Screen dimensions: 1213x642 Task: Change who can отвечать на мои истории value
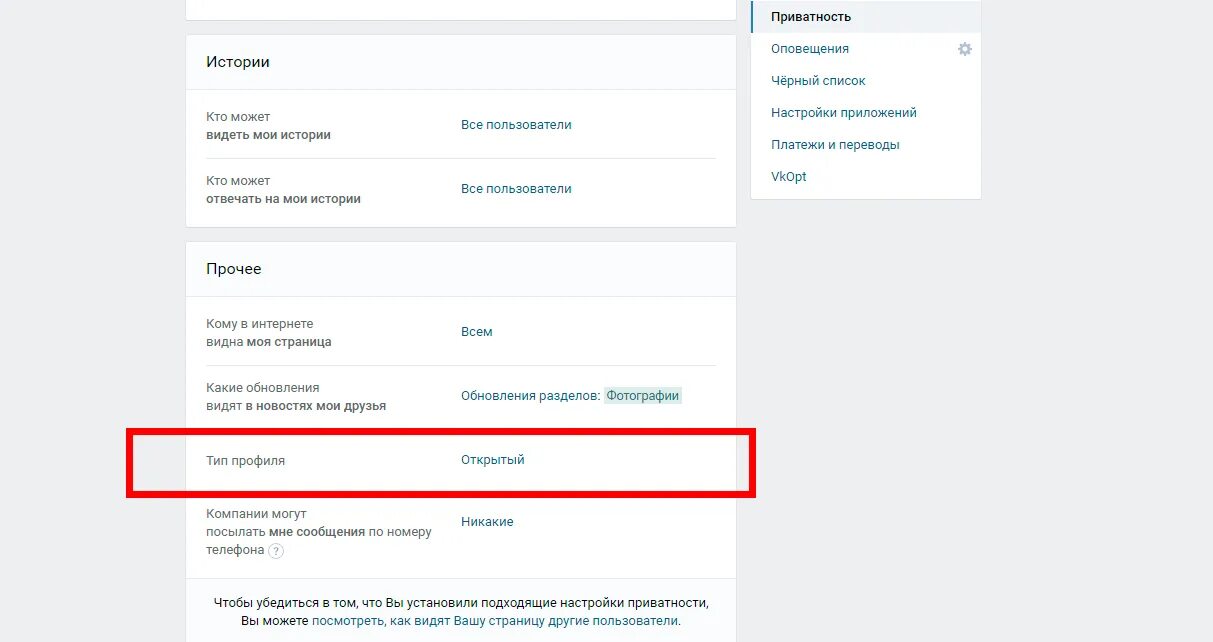[516, 189]
